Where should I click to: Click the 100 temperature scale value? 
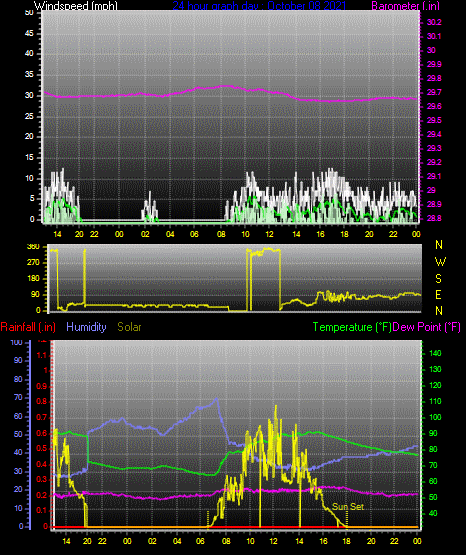point(435,417)
